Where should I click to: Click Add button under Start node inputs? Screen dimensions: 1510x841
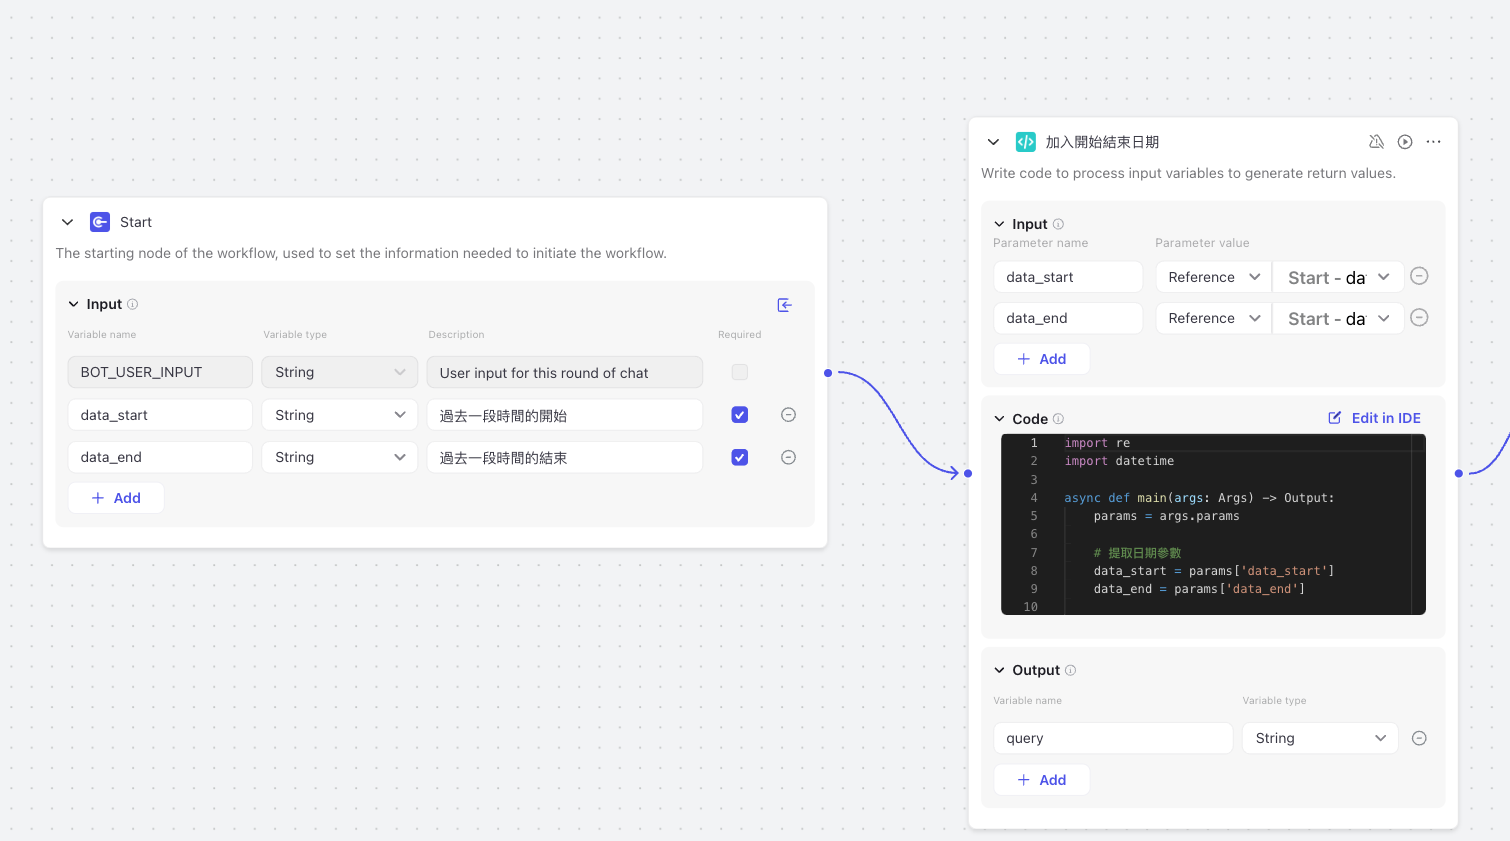(x=116, y=498)
